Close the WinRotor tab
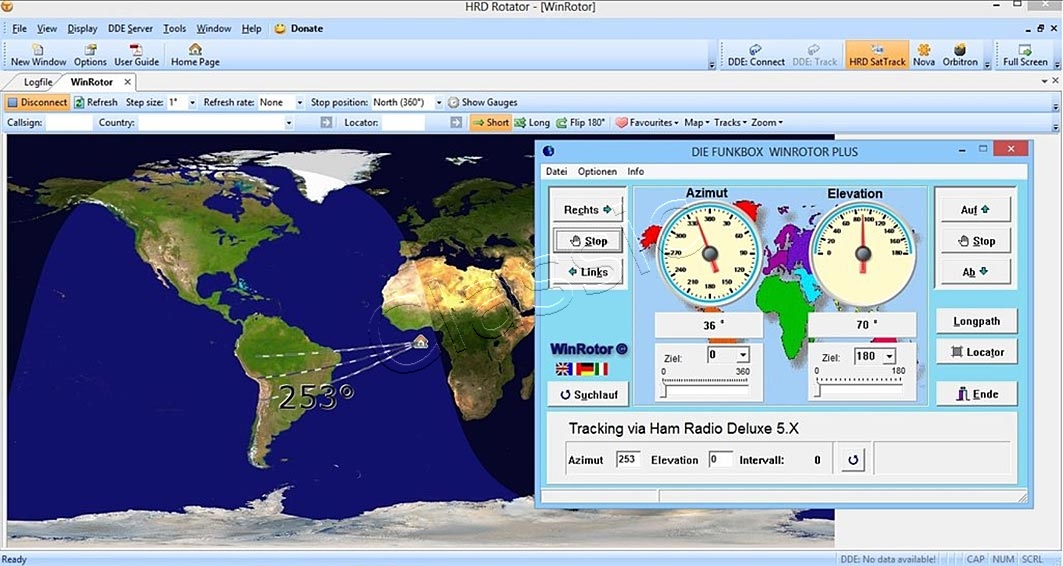The image size is (1063, 566). [x=127, y=82]
